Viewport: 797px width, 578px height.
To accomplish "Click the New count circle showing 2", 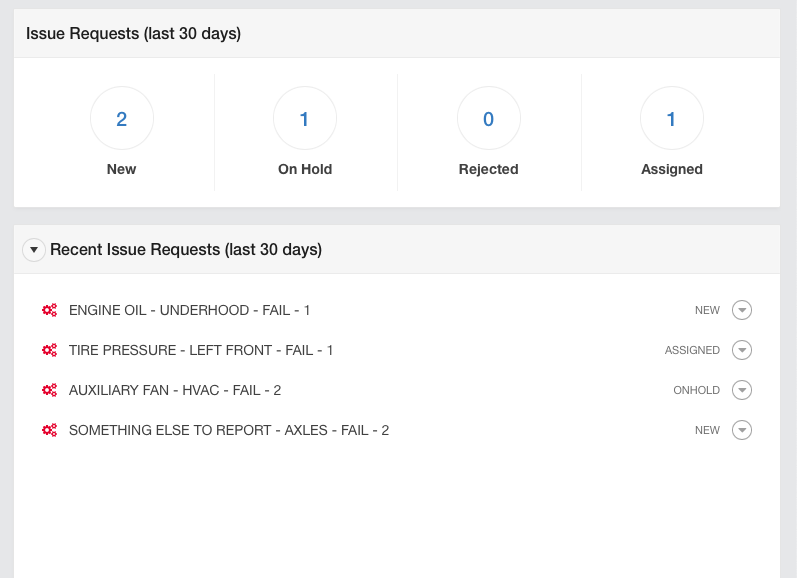I will pos(121,118).
